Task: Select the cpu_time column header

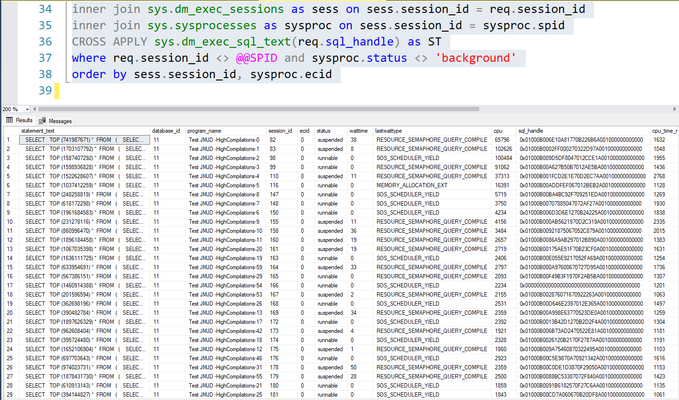Action: click(x=664, y=131)
